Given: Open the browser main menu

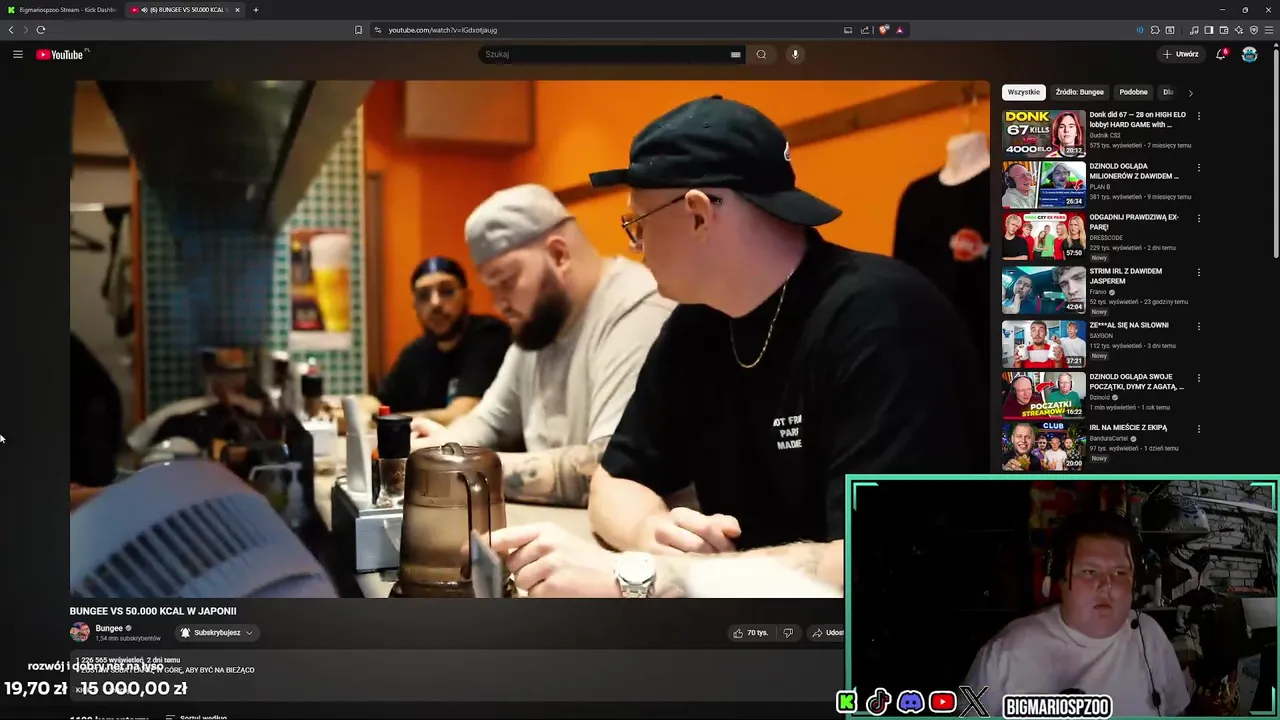Looking at the screenshot, I should point(1269,30).
